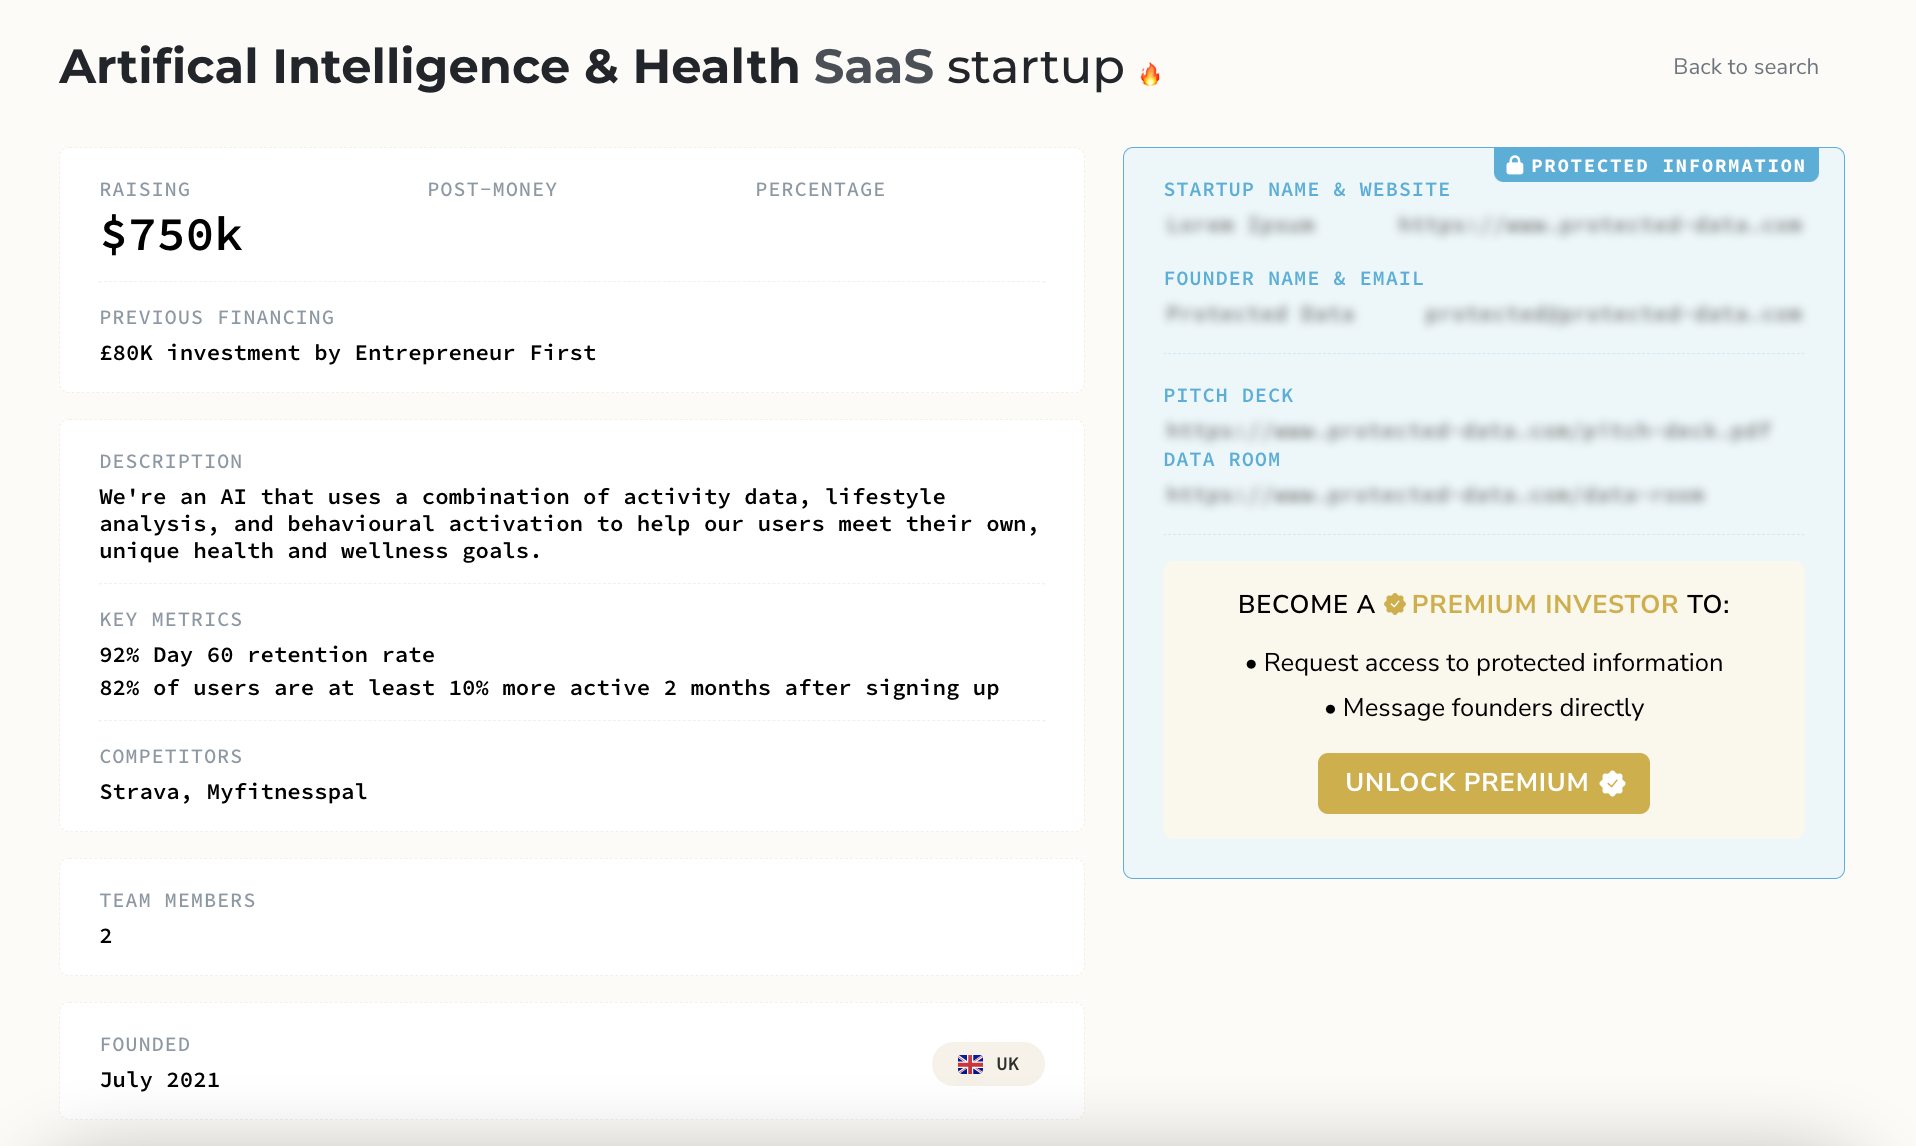Open the blurred startup website URL
The height and width of the screenshot is (1146, 1916).
click(1598, 226)
